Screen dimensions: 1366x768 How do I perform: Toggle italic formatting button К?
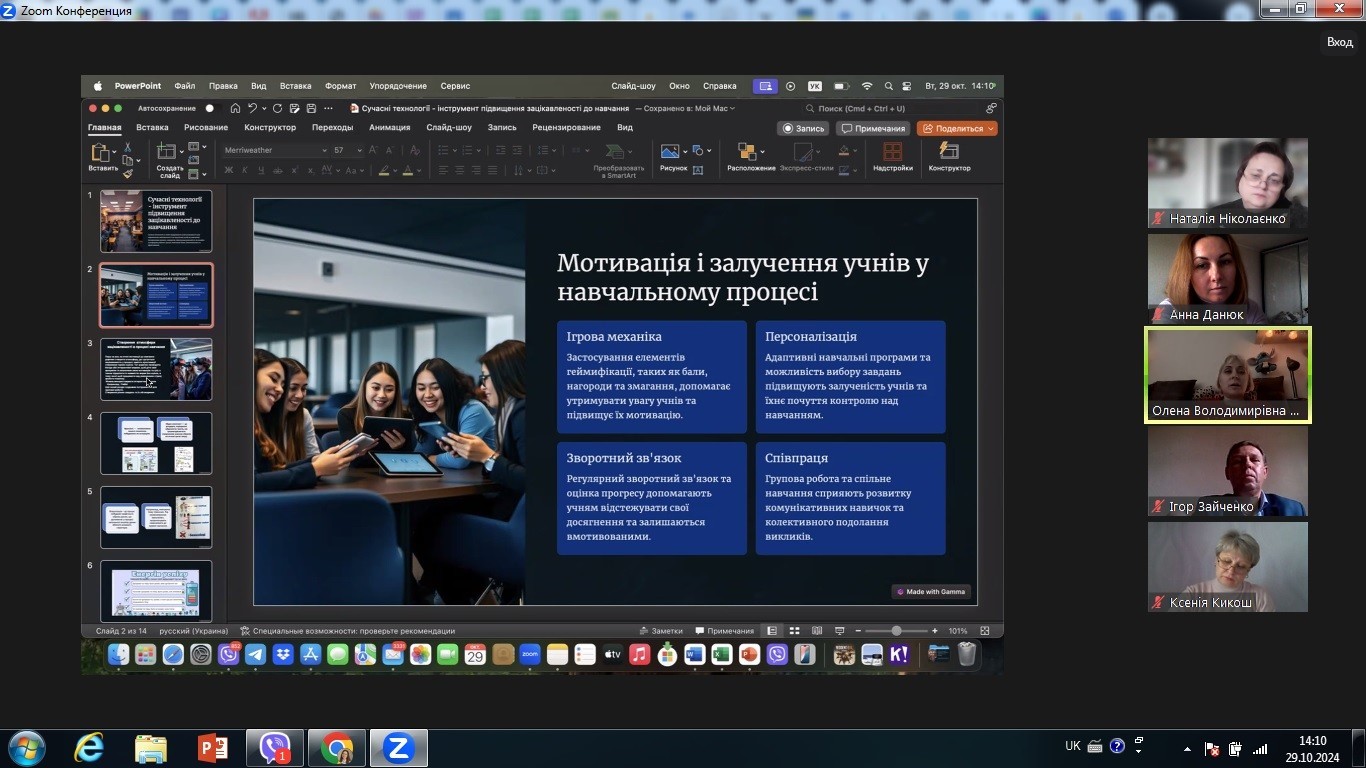click(x=245, y=170)
